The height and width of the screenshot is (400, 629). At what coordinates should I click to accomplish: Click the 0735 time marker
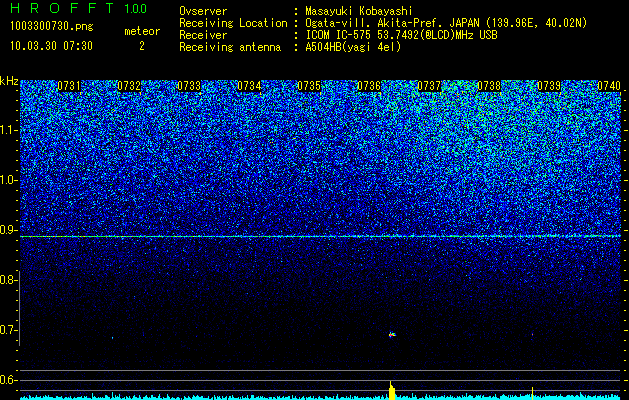point(309,86)
